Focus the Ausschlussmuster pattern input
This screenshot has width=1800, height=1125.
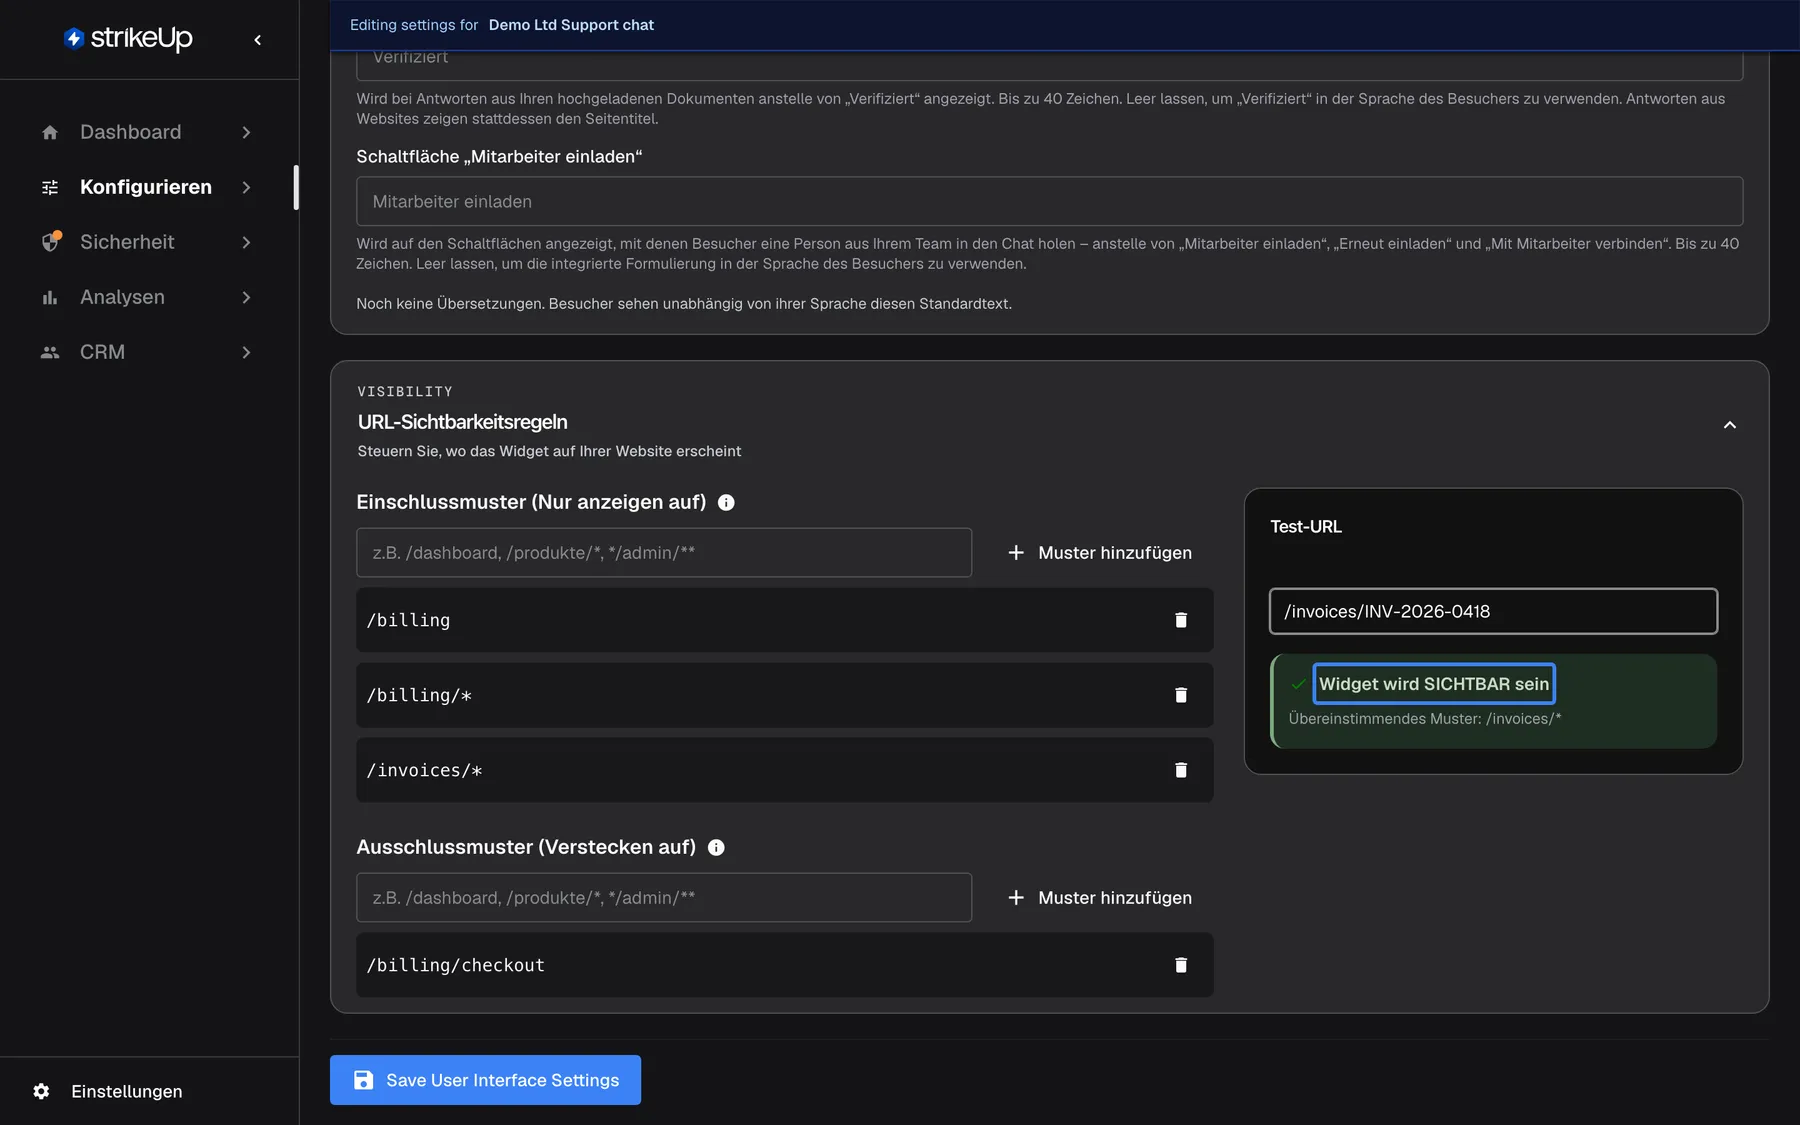[x=664, y=898]
